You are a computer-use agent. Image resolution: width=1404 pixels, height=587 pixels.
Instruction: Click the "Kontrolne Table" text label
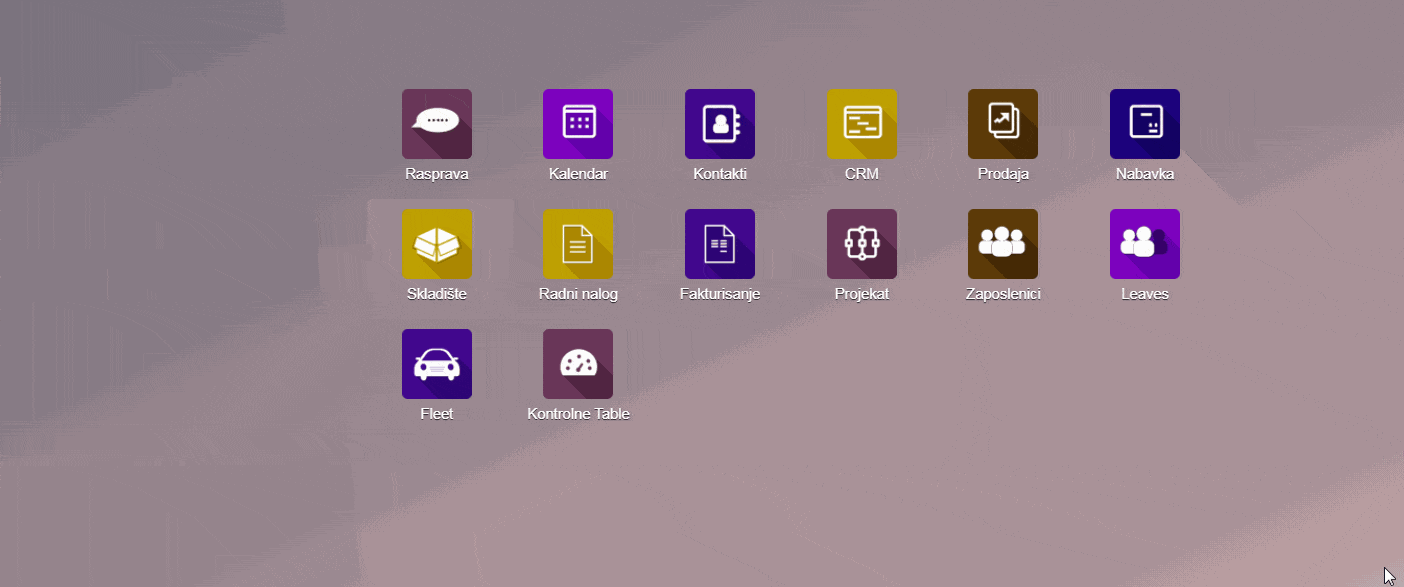click(x=578, y=414)
